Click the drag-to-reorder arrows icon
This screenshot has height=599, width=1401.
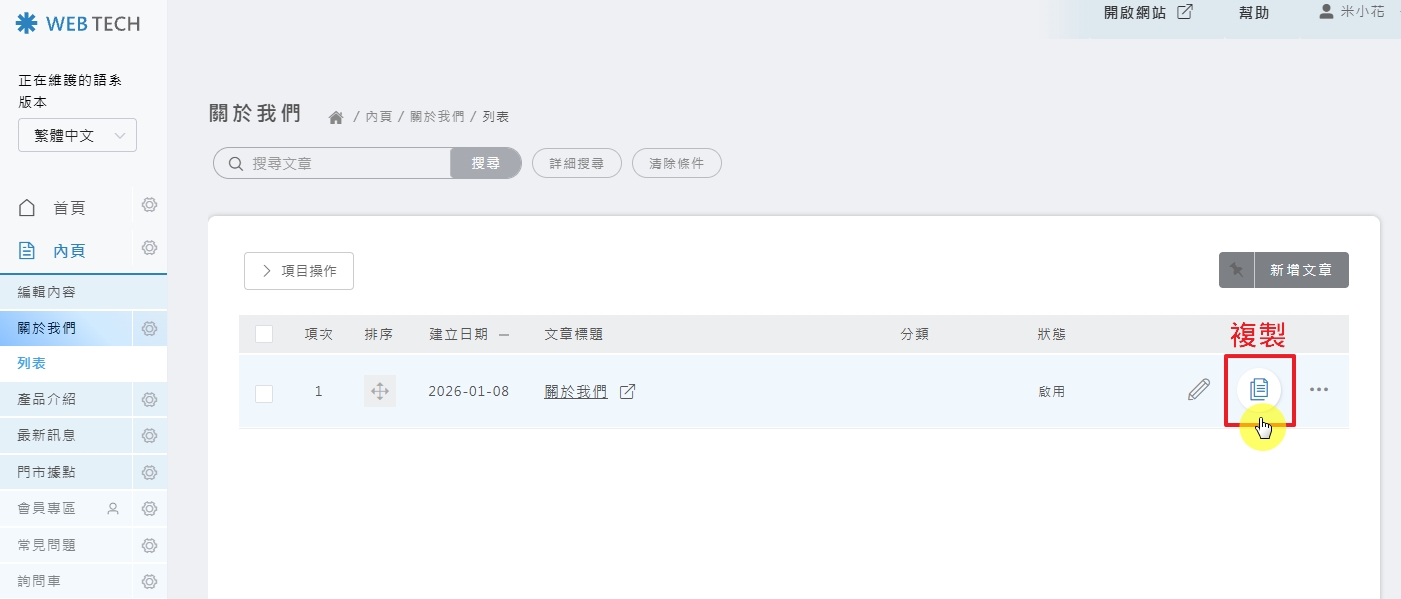(380, 391)
